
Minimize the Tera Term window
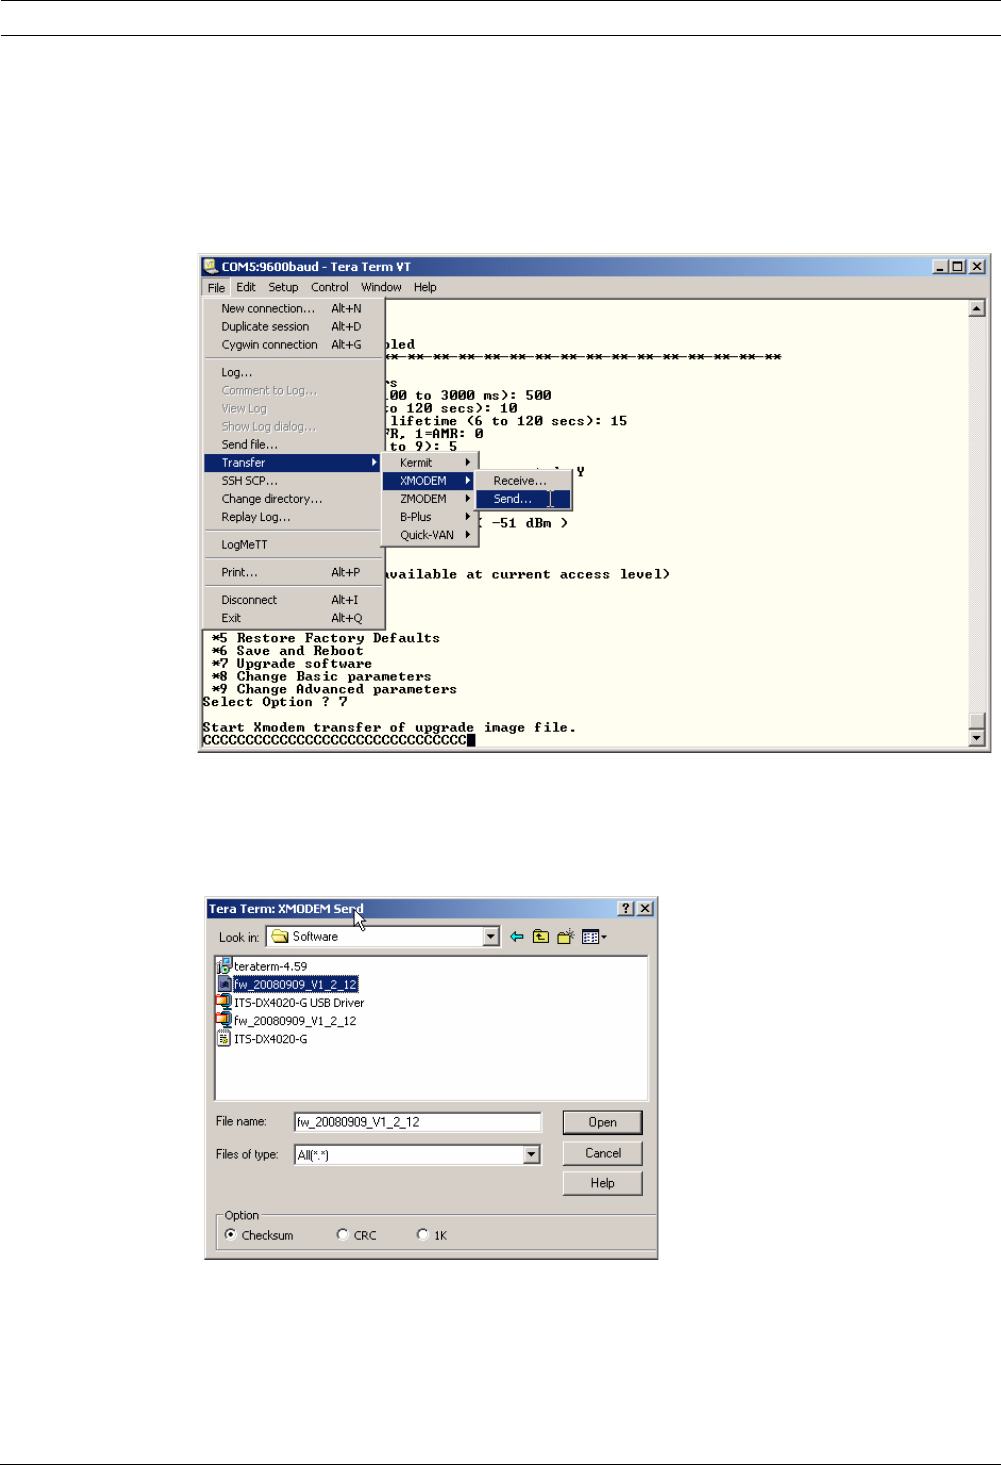pyautogui.click(x=941, y=266)
